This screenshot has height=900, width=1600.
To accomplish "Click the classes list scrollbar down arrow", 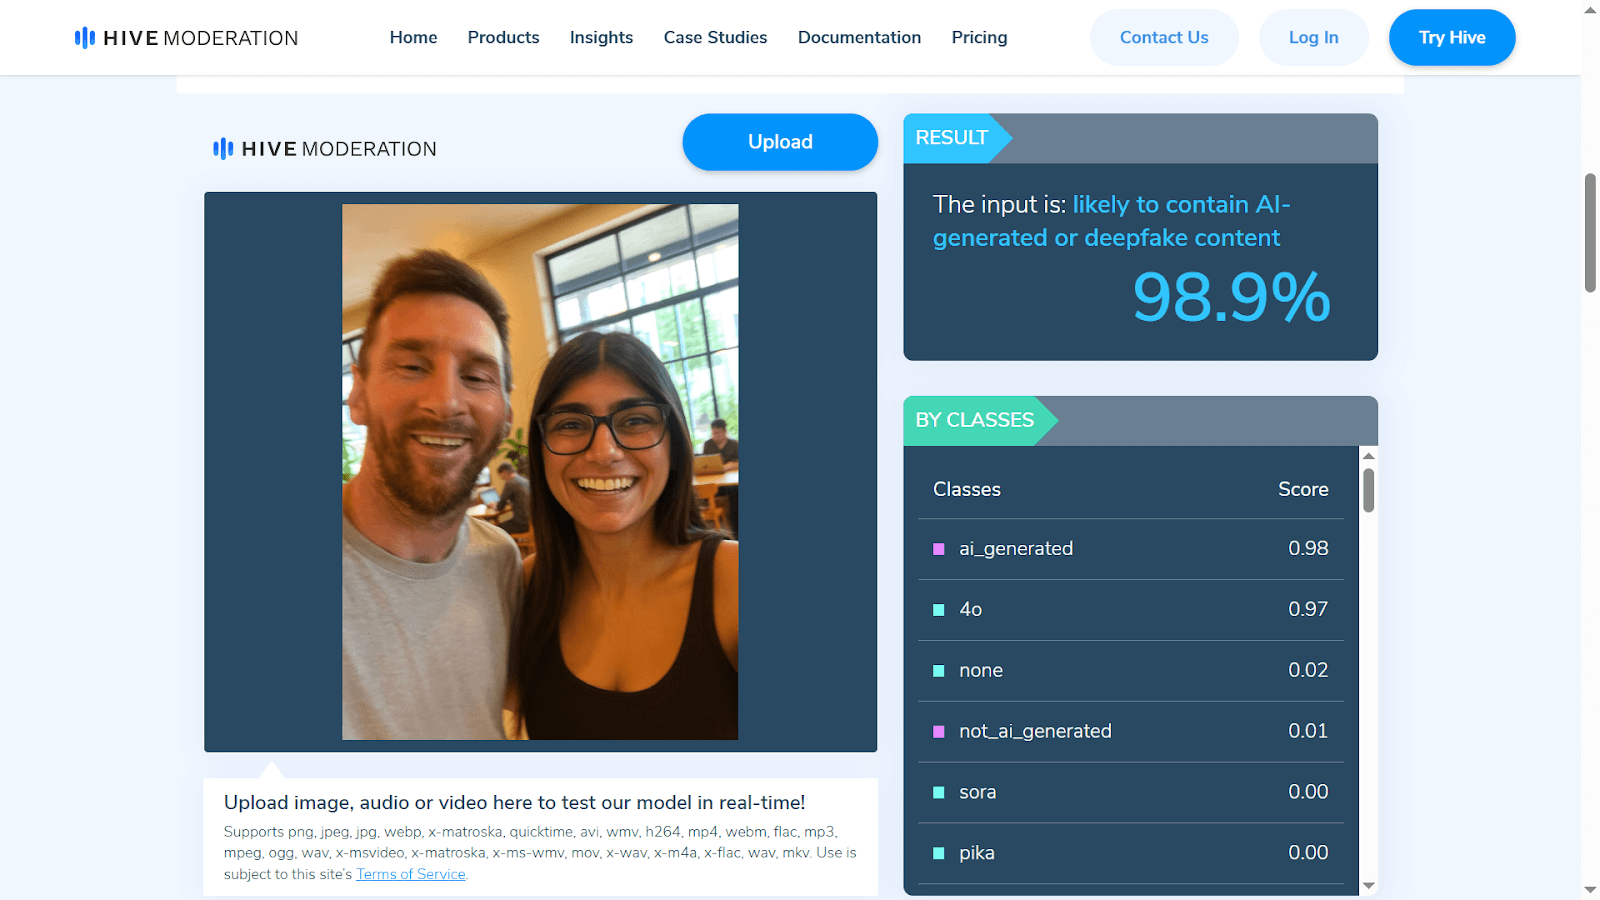I will [1369, 886].
